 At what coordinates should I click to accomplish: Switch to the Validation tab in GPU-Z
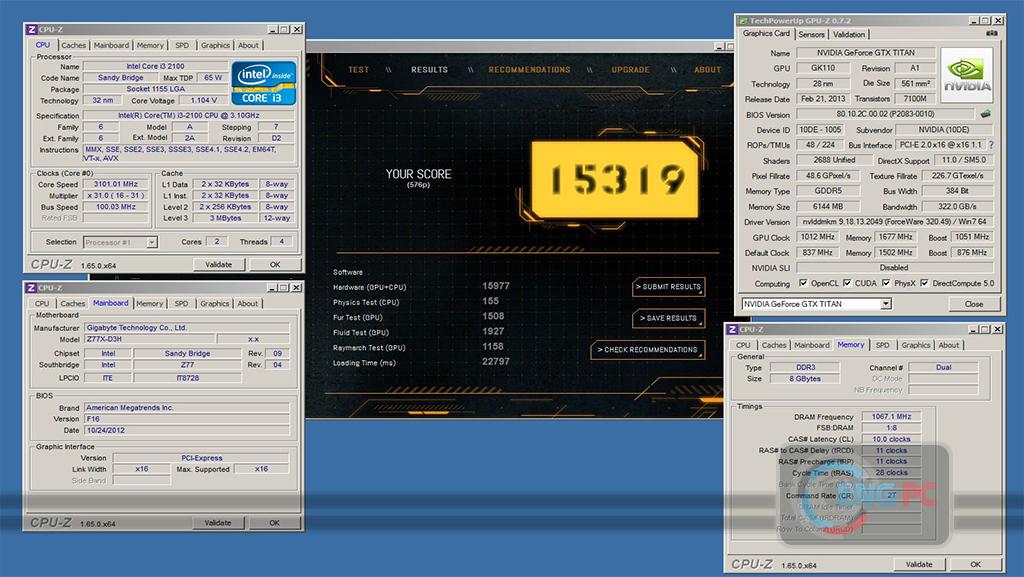click(x=849, y=35)
